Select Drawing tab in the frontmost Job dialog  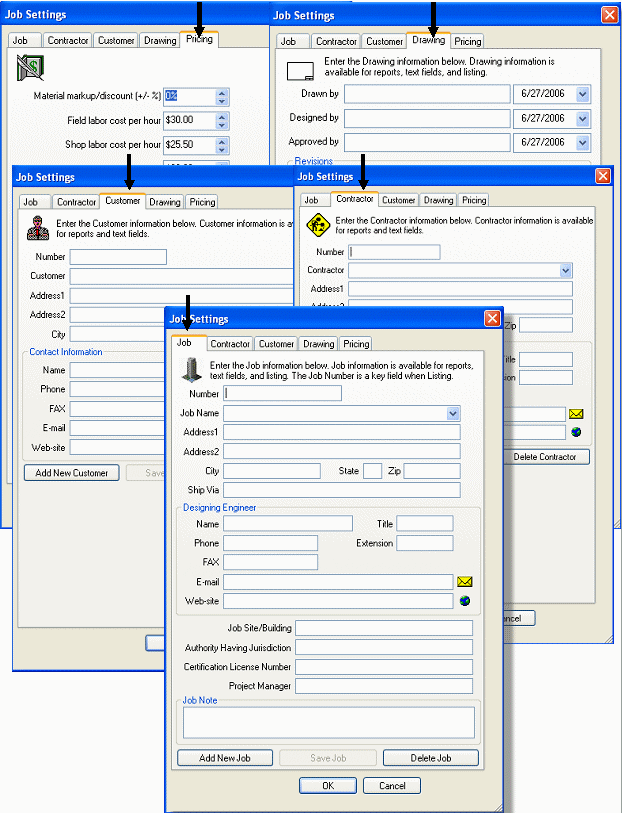(x=319, y=344)
